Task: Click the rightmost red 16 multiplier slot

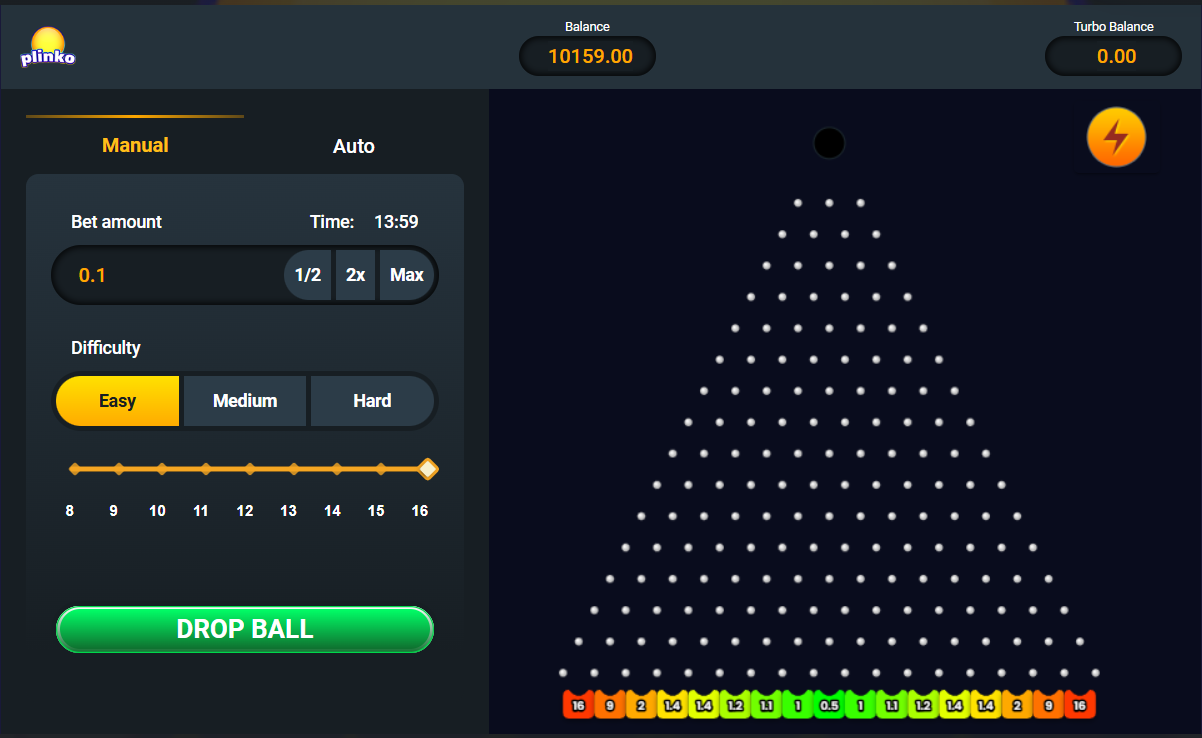Action: pos(1079,705)
